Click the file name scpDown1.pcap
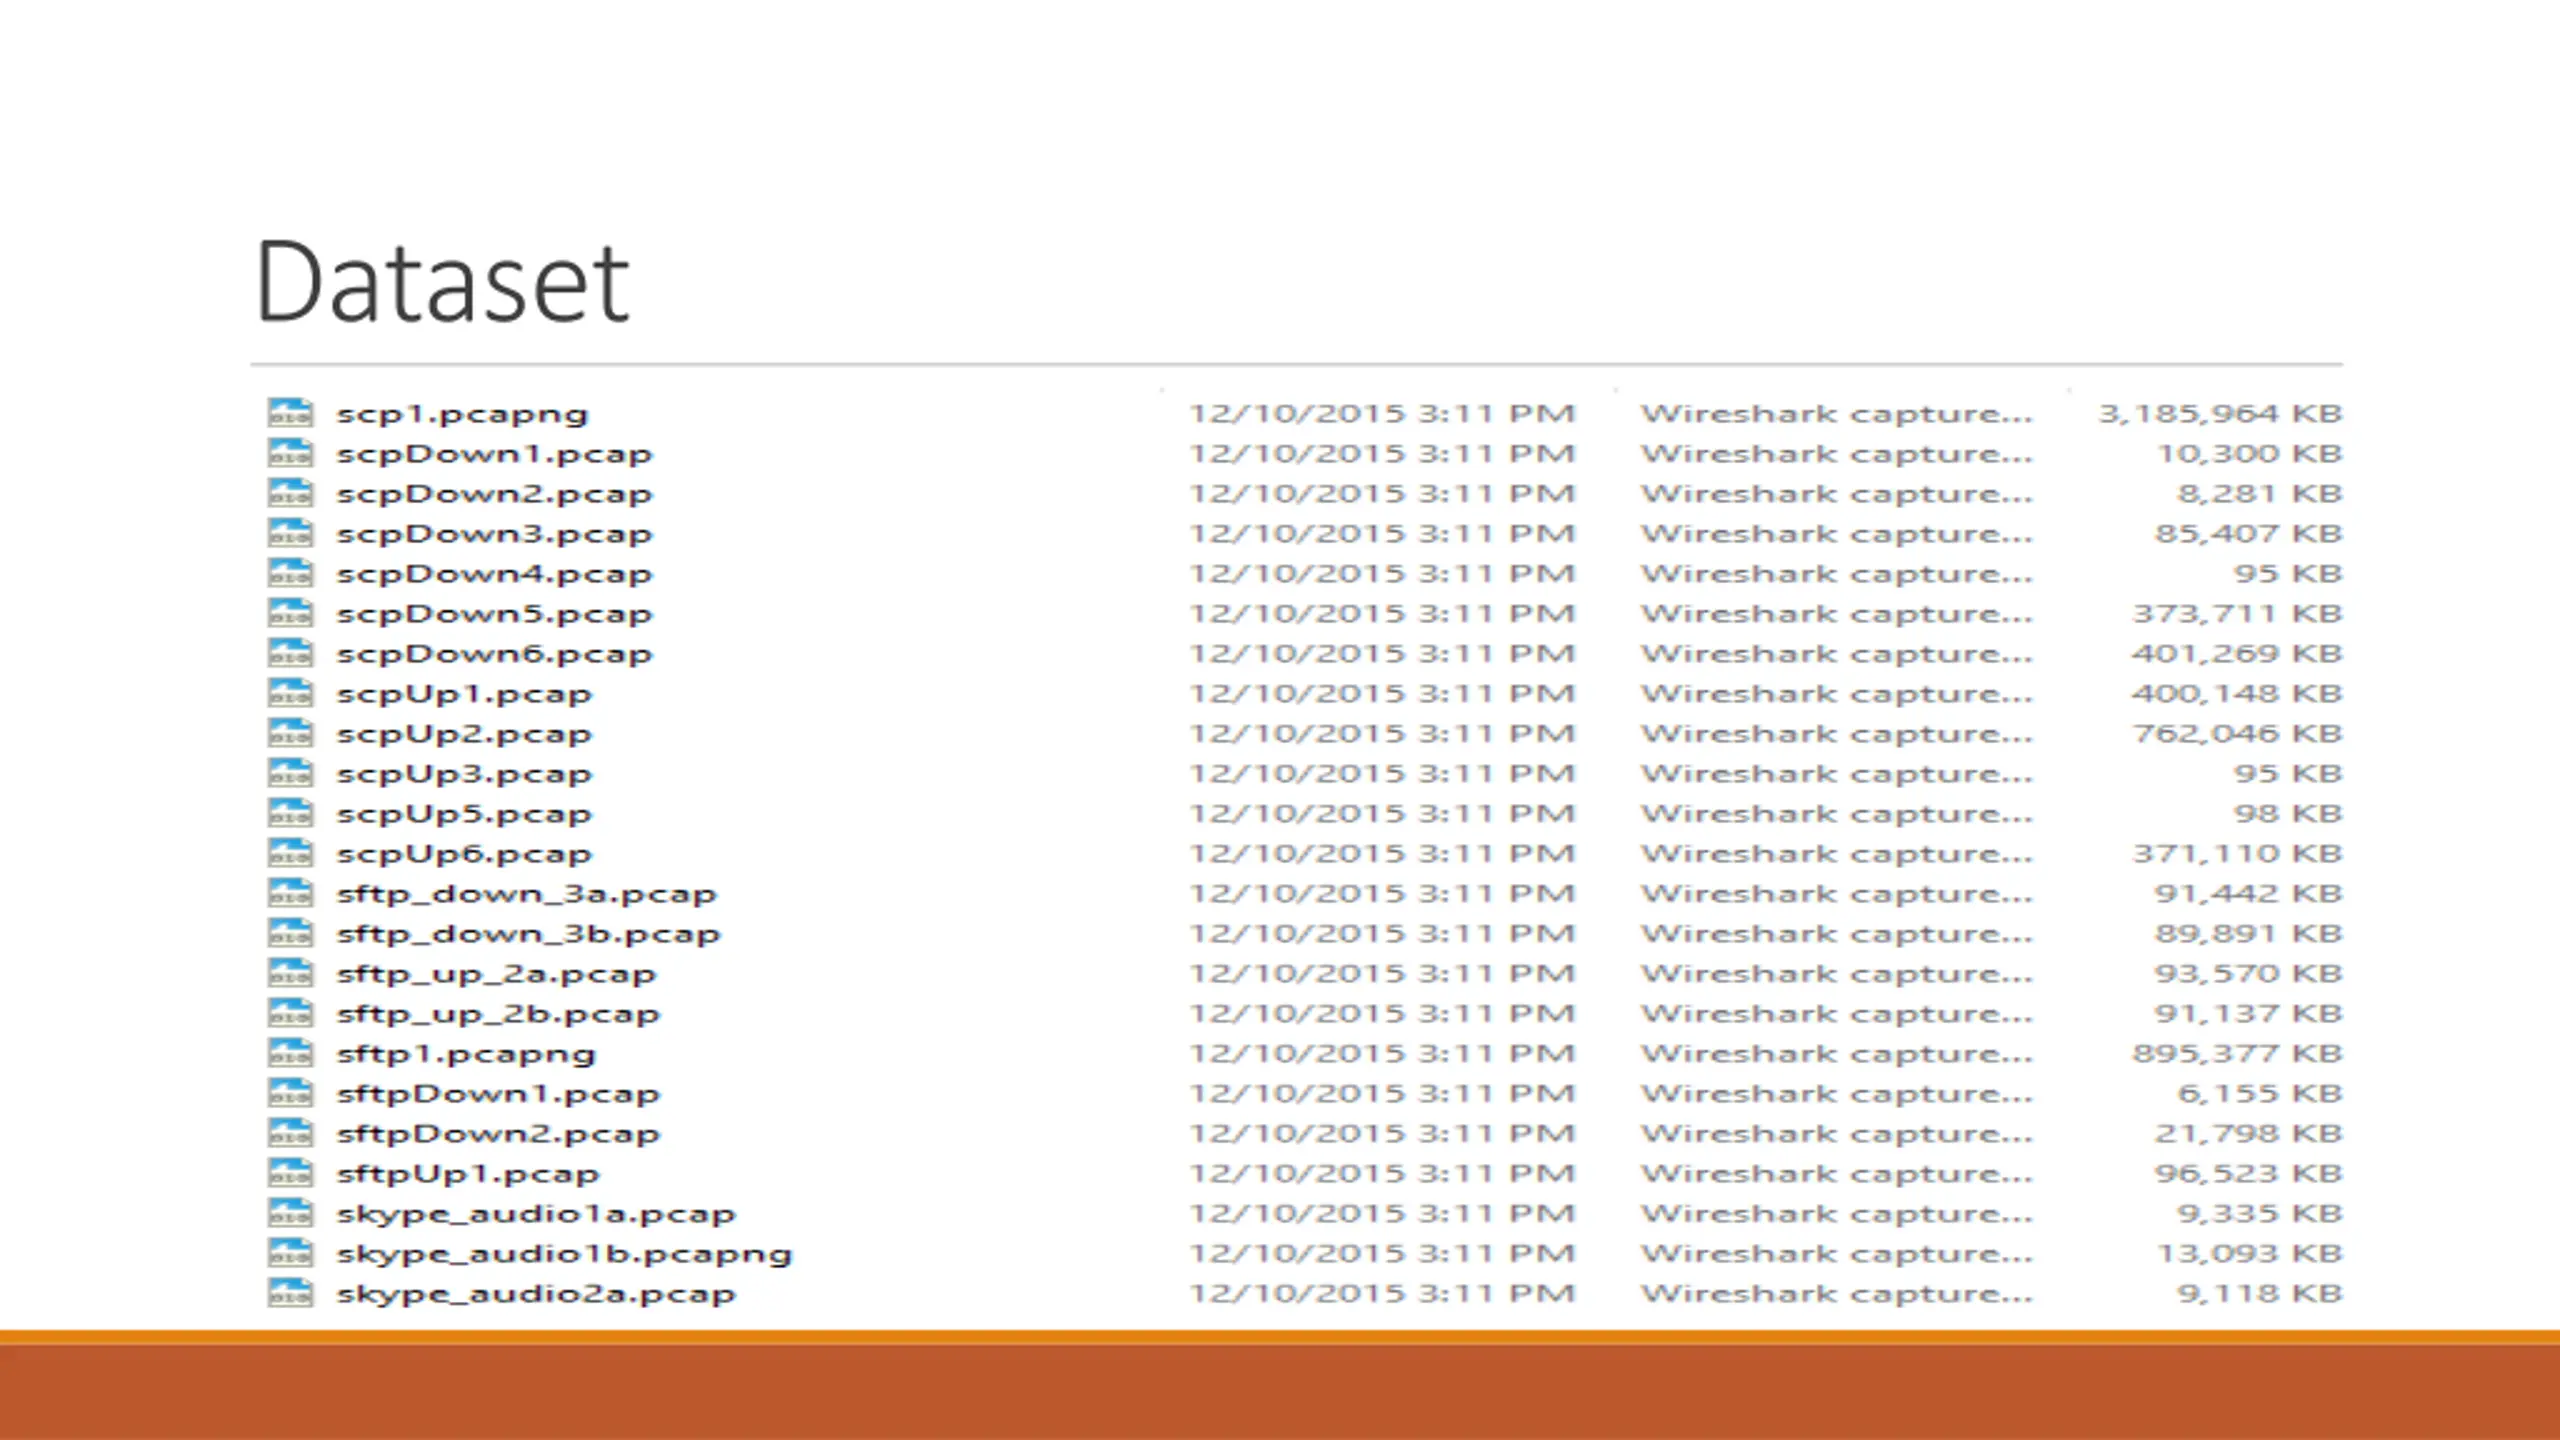This screenshot has height=1440, width=2560. tap(494, 455)
